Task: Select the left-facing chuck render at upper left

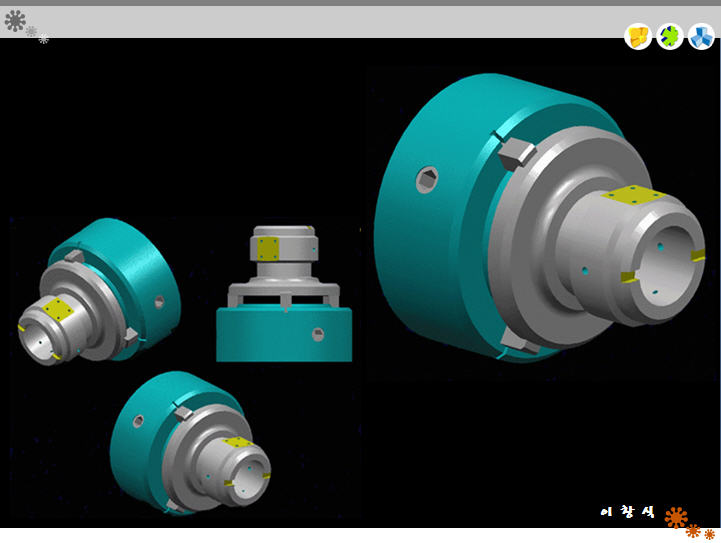Action: pyautogui.click(x=99, y=292)
